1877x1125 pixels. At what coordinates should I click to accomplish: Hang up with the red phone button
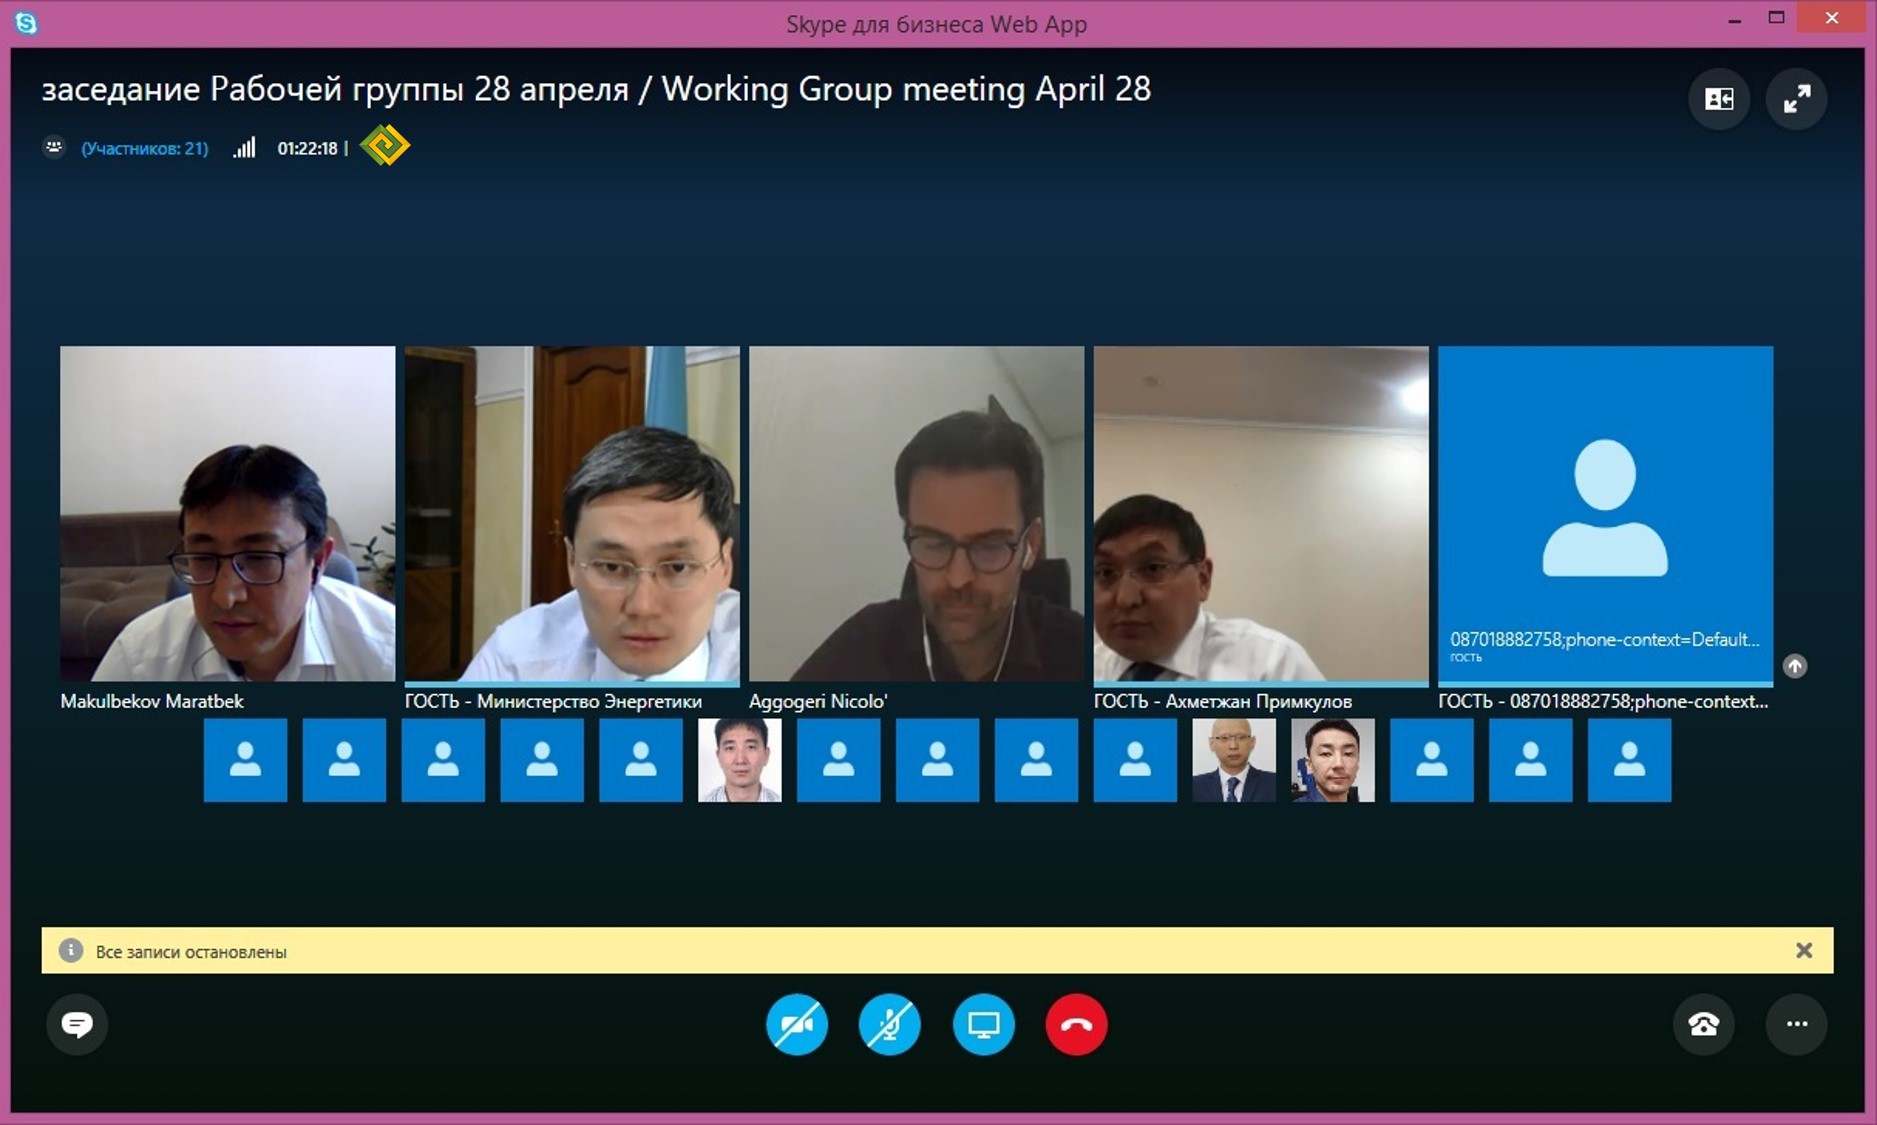(x=1076, y=1024)
